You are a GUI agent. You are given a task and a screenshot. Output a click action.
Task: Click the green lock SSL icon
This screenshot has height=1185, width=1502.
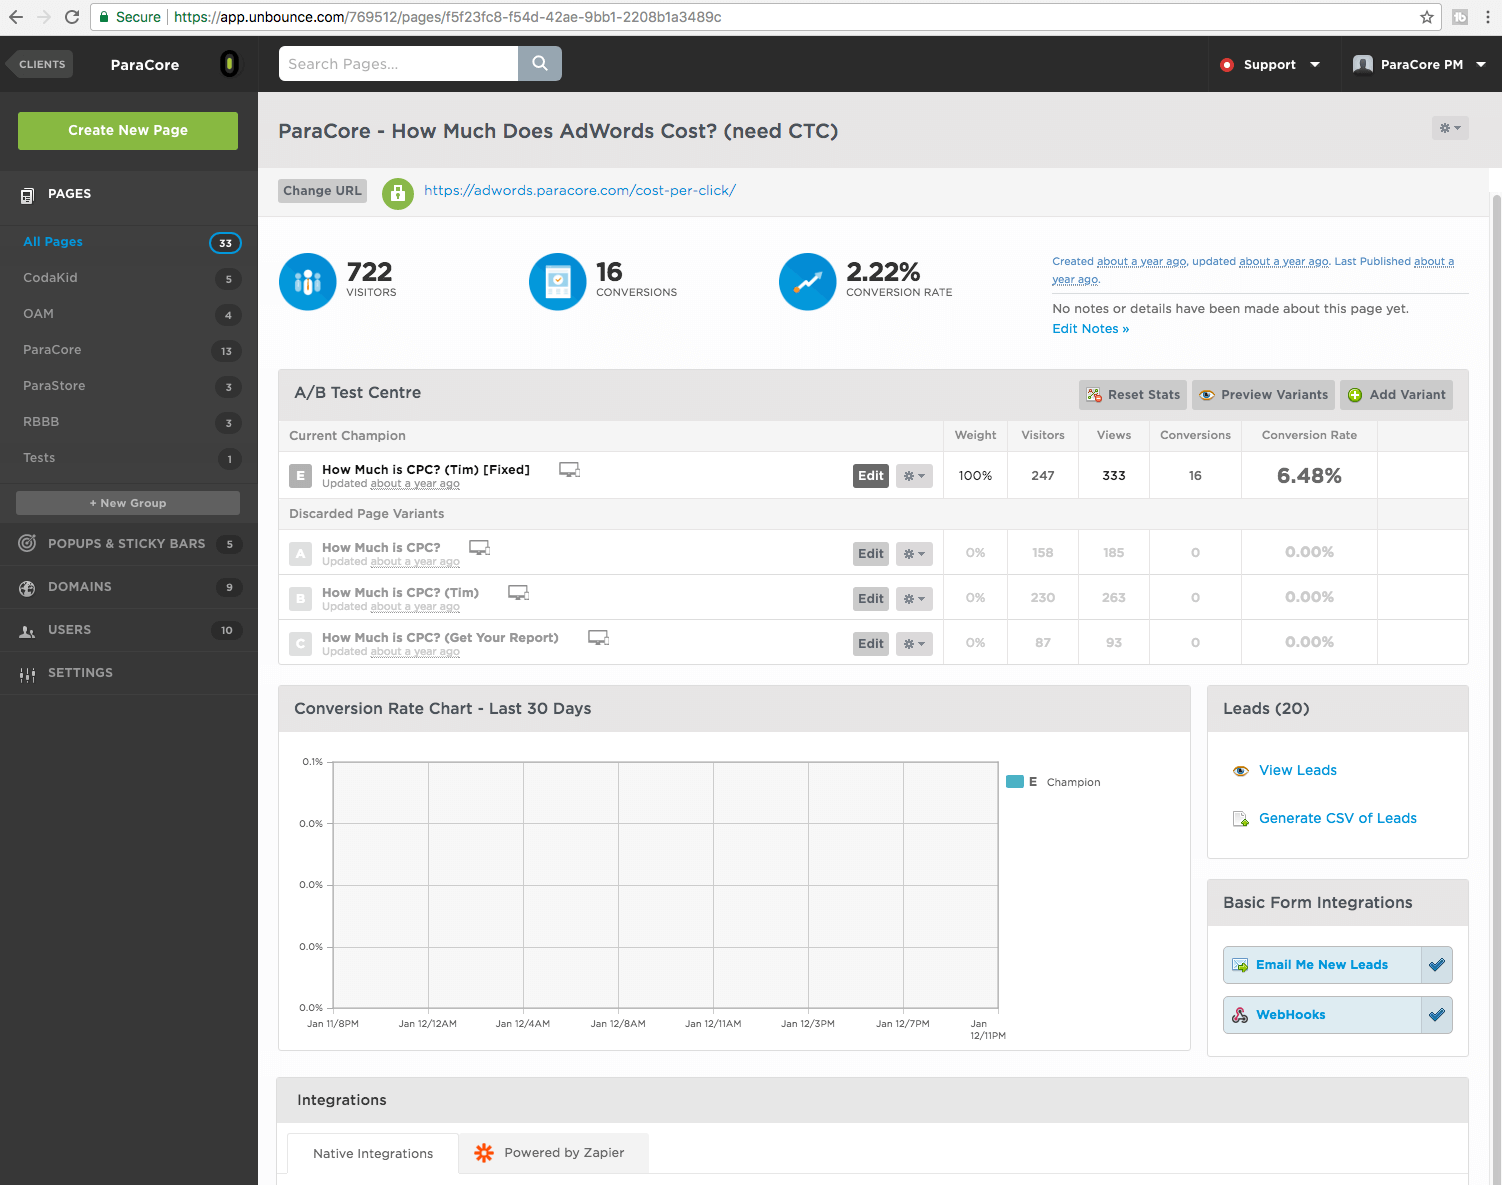click(398, 193)
